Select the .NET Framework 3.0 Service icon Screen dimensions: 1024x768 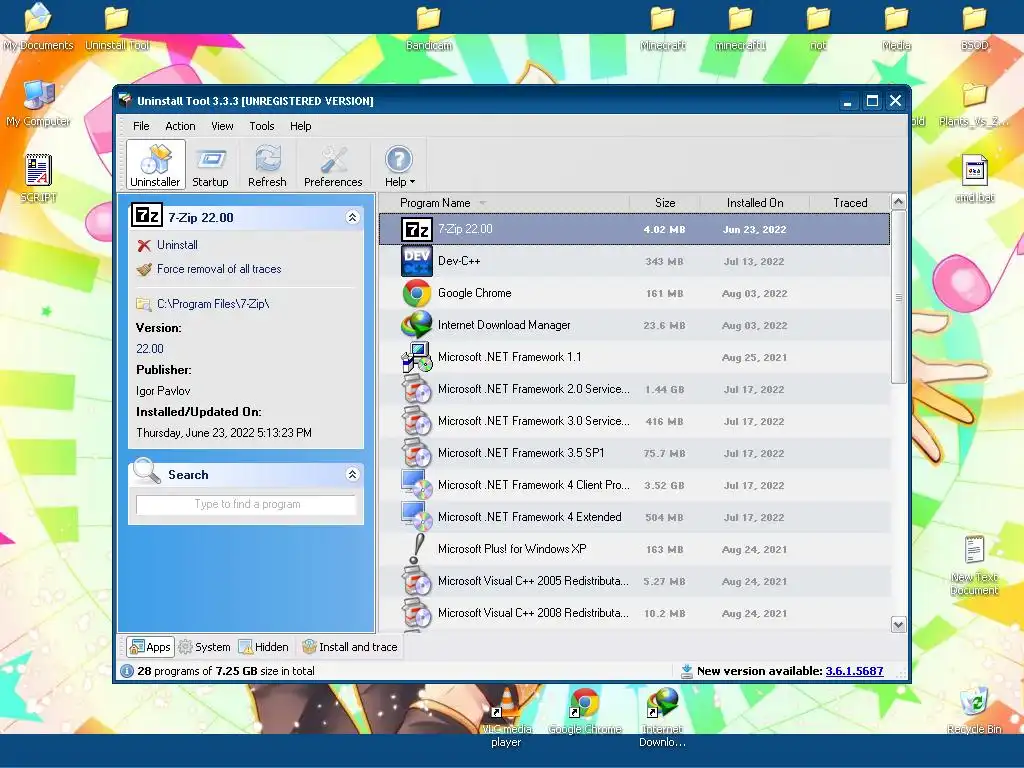click(x=417, y=421)
